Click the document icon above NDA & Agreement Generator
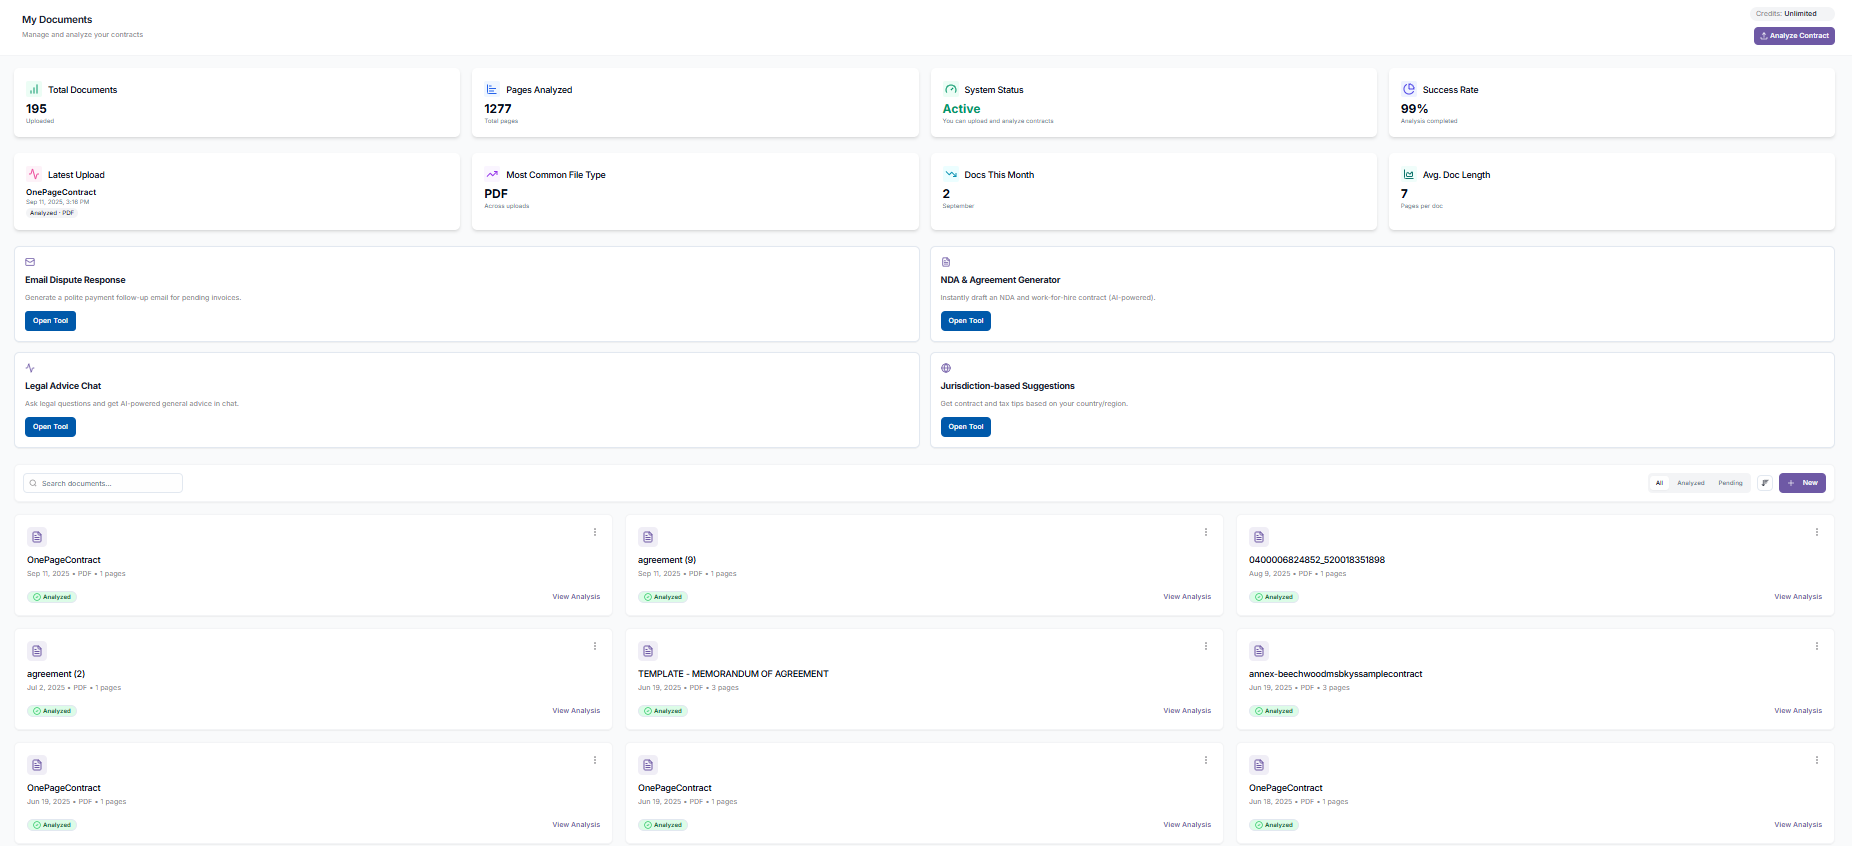Viewport: 1852px width, 846px height. click(946, 262)
